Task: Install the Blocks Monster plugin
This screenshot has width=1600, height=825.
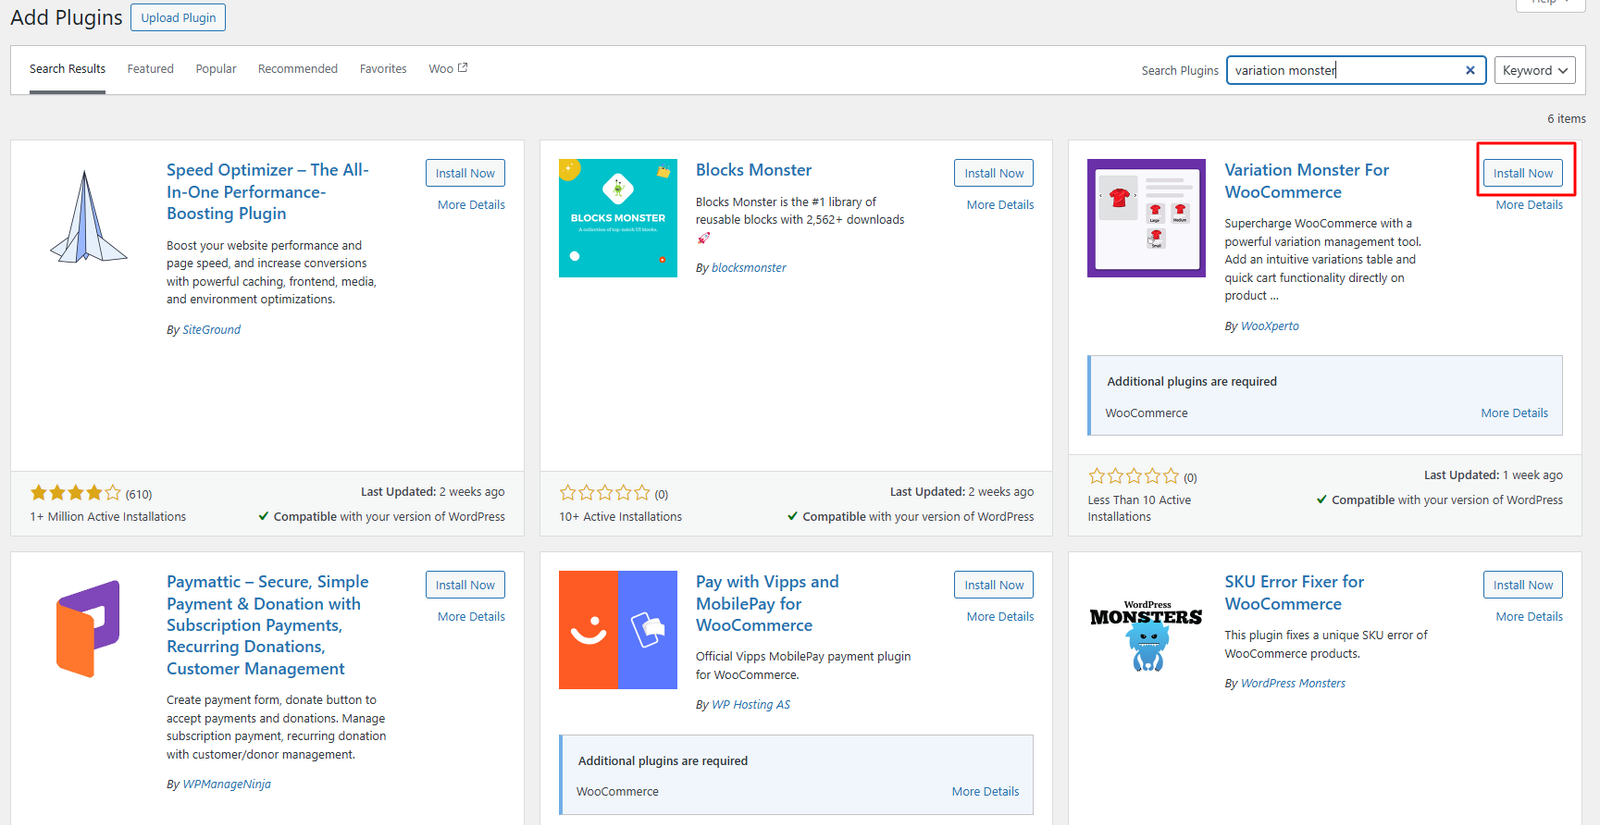Action: (x=993, y=173)
